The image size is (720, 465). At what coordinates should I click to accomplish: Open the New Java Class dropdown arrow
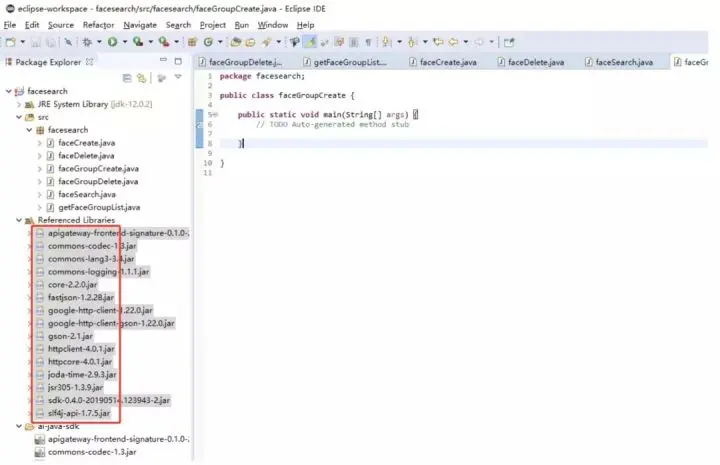pos(220,42)
